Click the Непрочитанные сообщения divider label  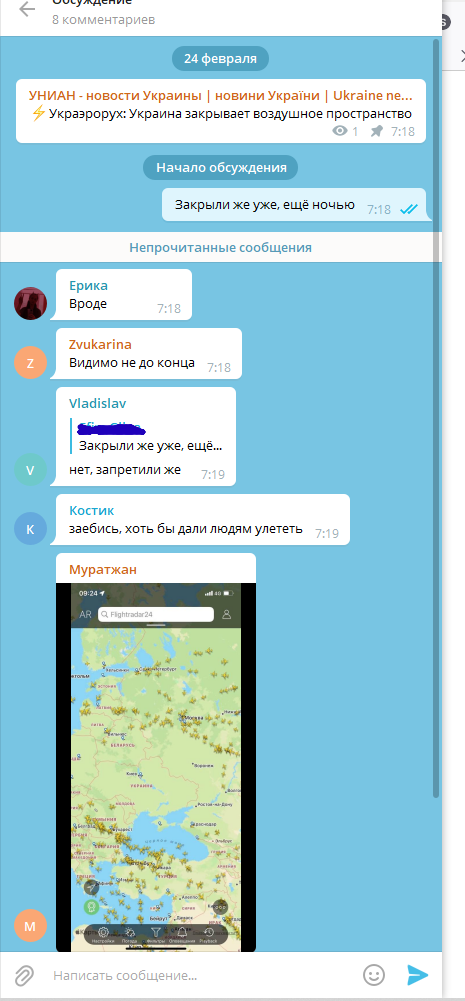click(220, 248)
